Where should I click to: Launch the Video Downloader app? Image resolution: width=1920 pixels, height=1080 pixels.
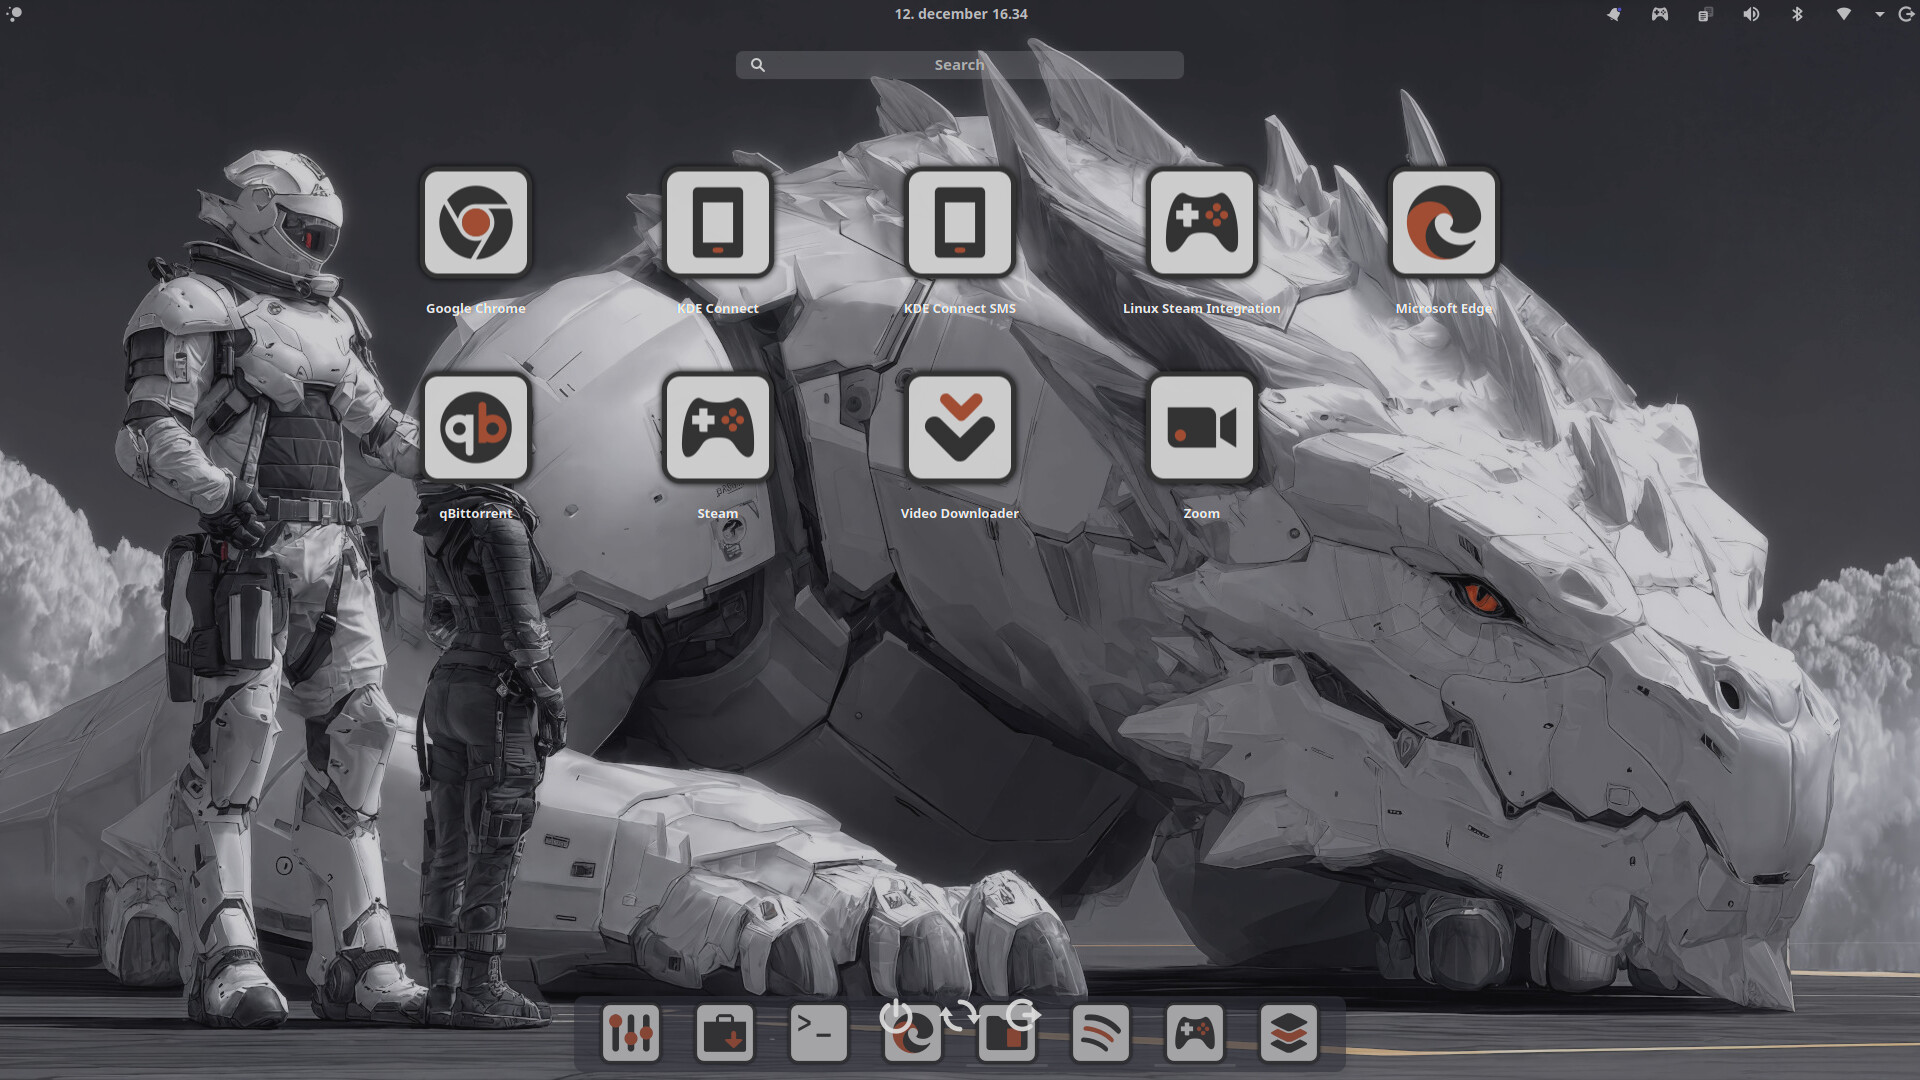(x=960, y=428)
